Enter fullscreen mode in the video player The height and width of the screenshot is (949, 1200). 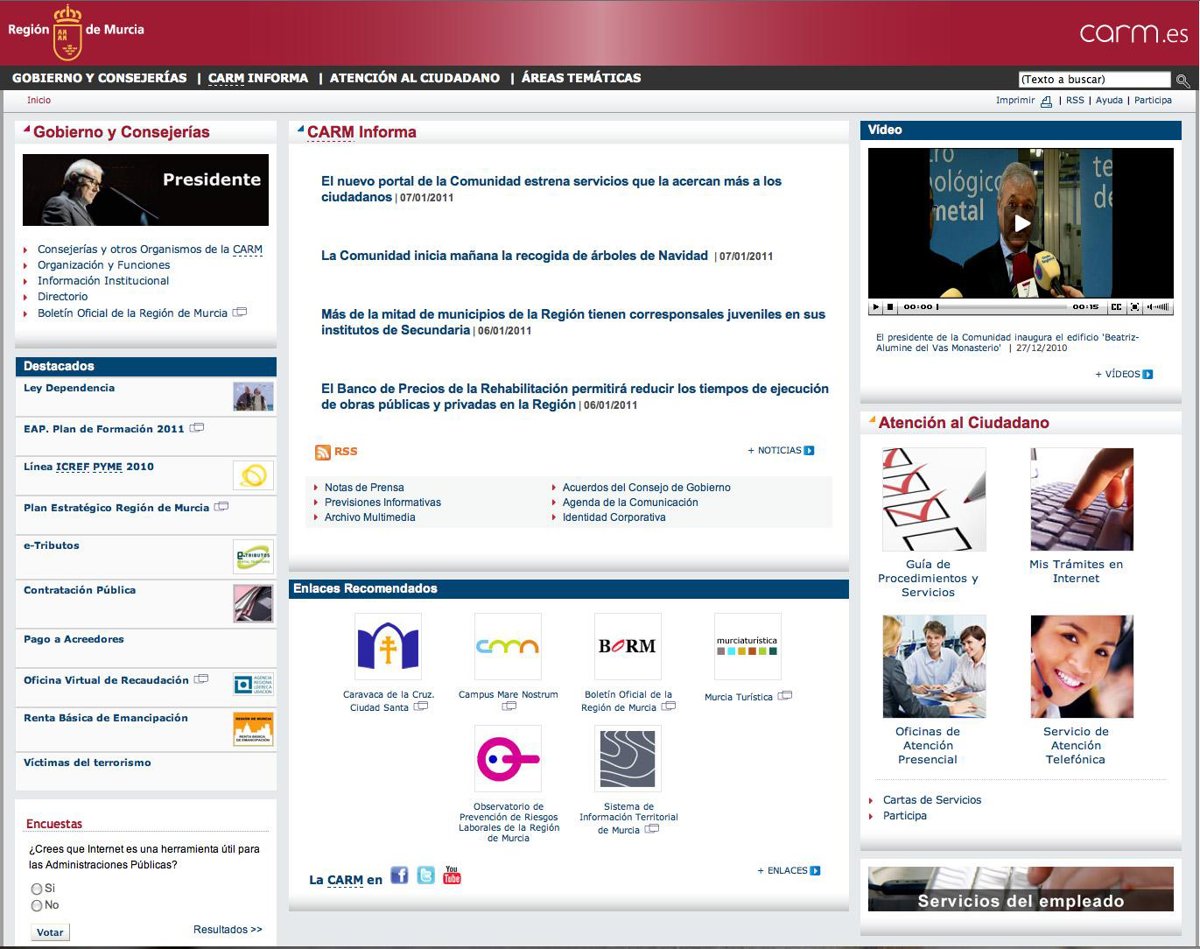point(1136,307)
